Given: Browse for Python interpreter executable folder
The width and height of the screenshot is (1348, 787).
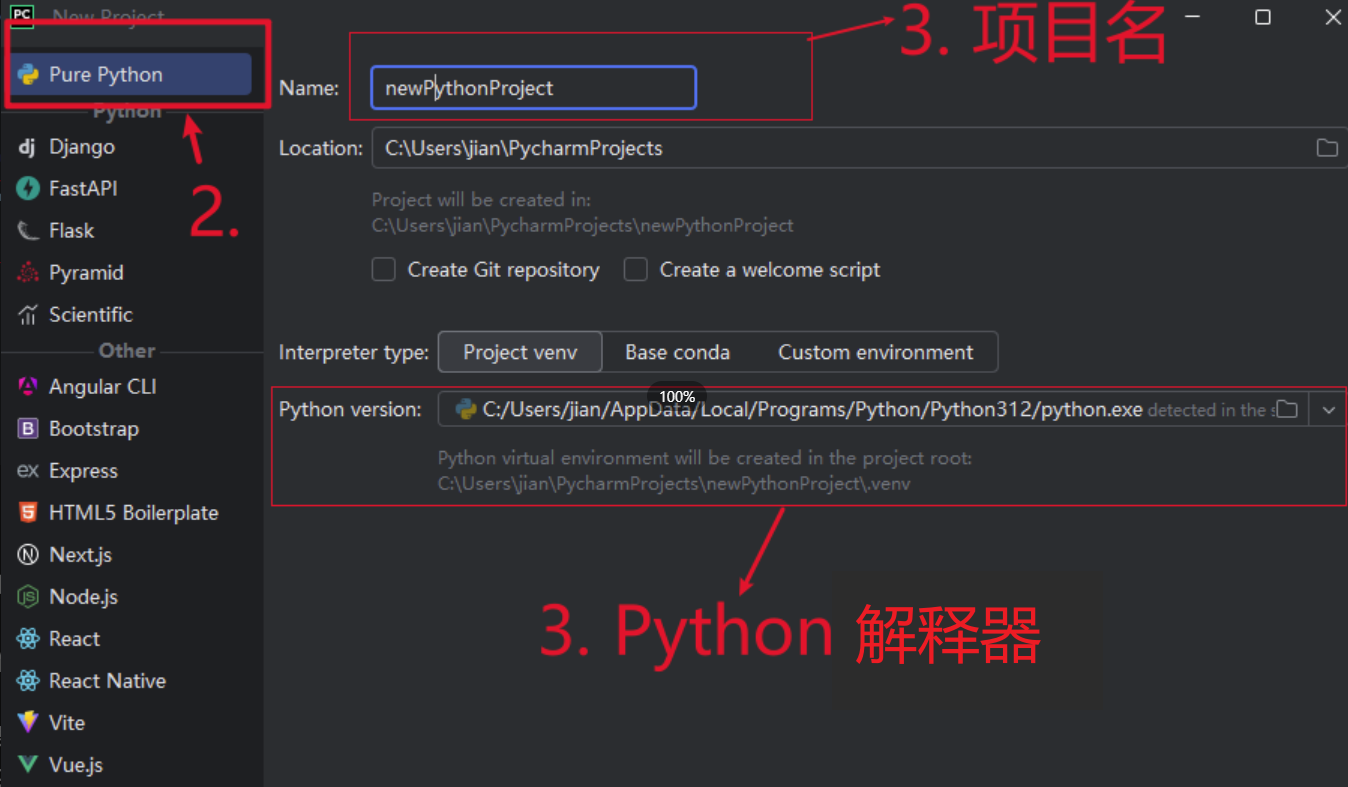Looking at the screenshot, I should [1287, 410].
